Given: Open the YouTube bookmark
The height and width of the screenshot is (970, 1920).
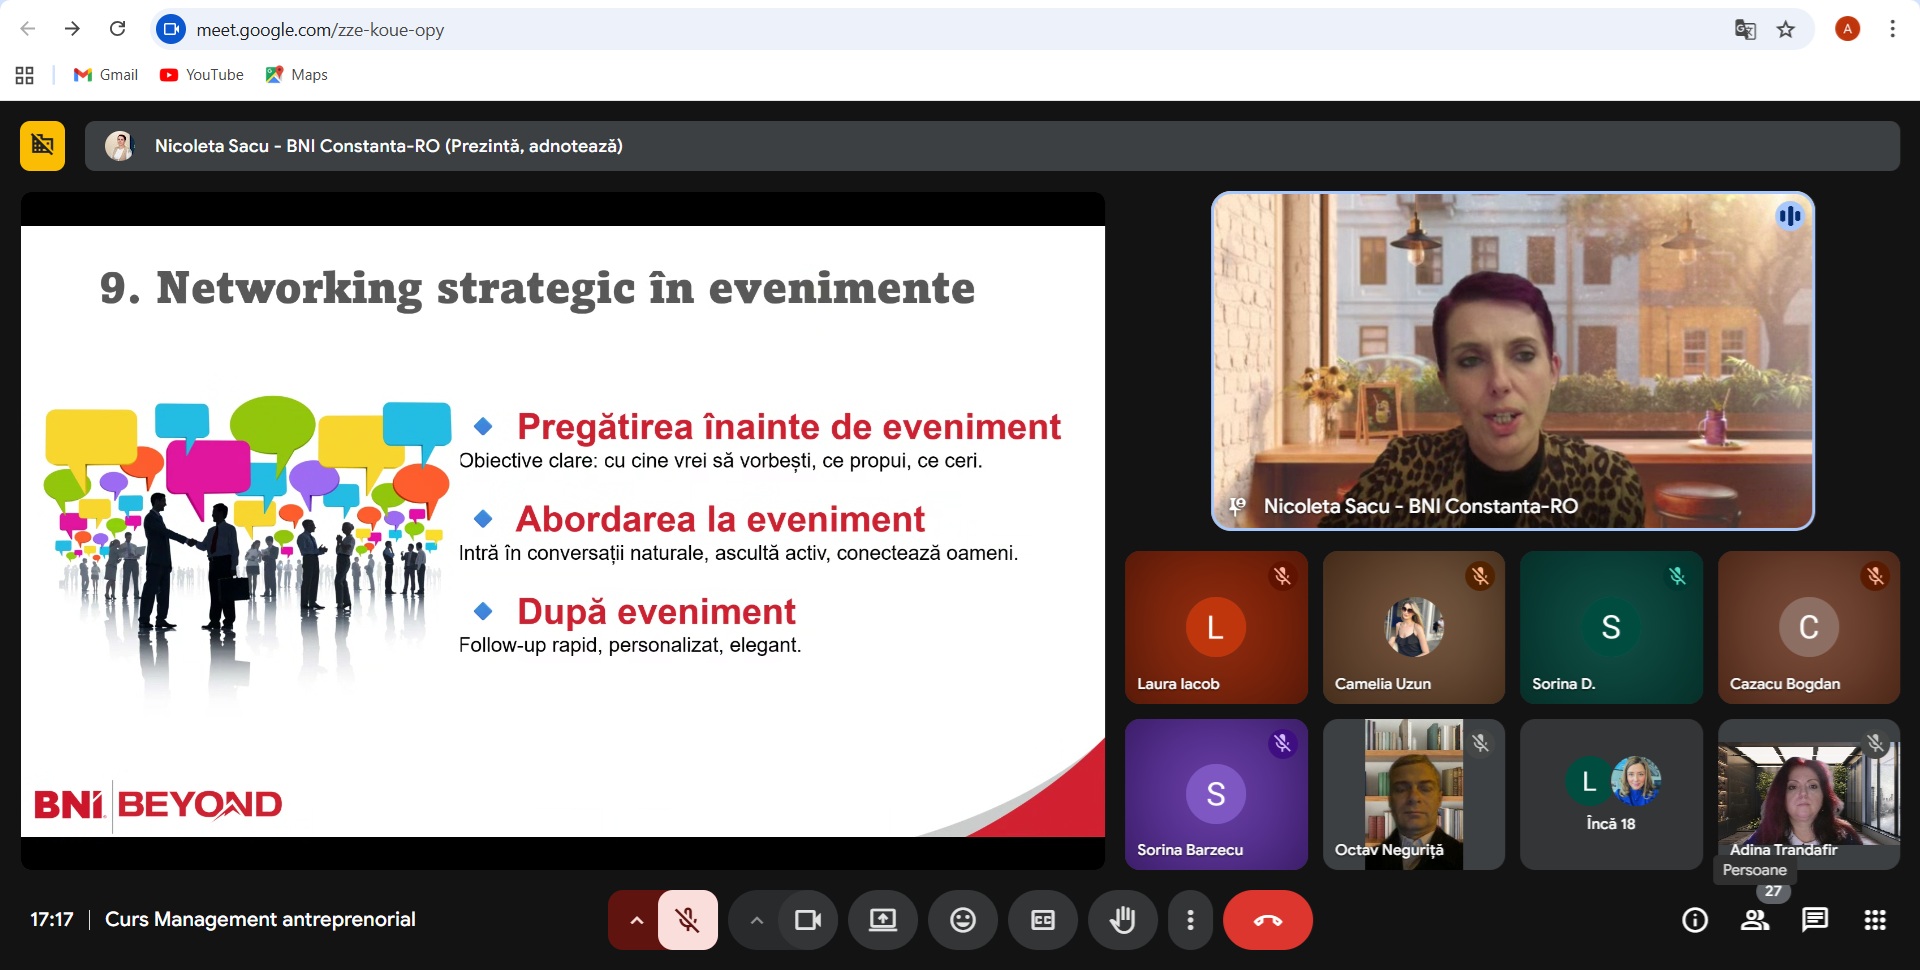Looking at the screenshot, I should tap(202, 75).
